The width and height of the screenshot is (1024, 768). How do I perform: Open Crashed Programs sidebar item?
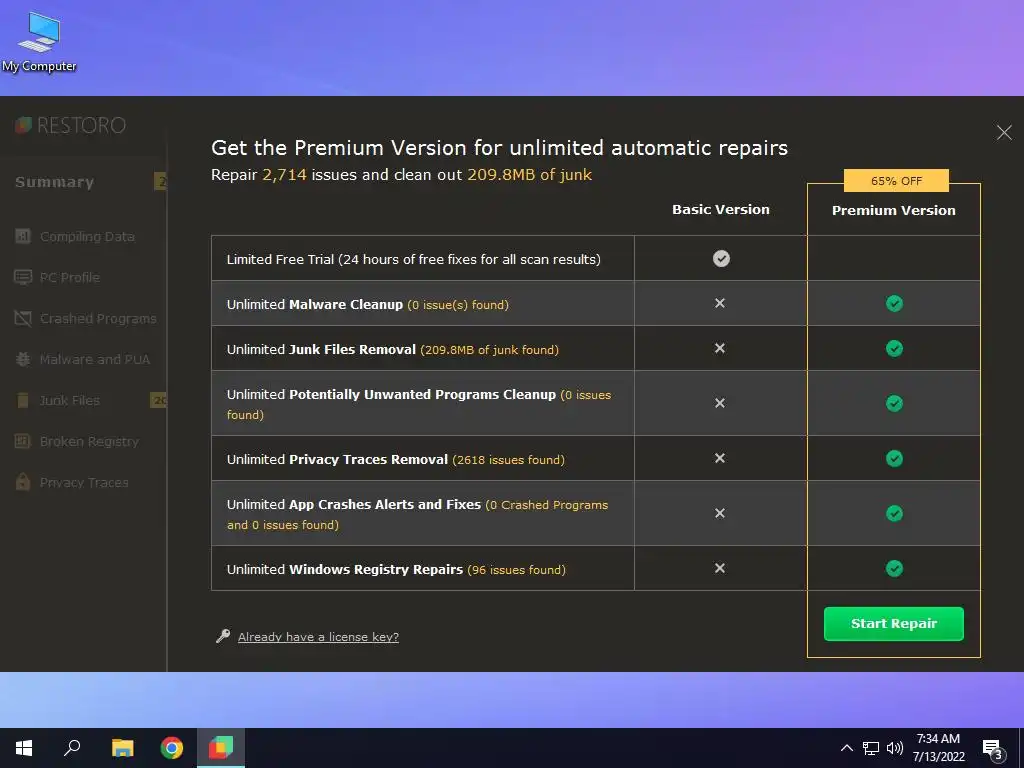point(98,319)
